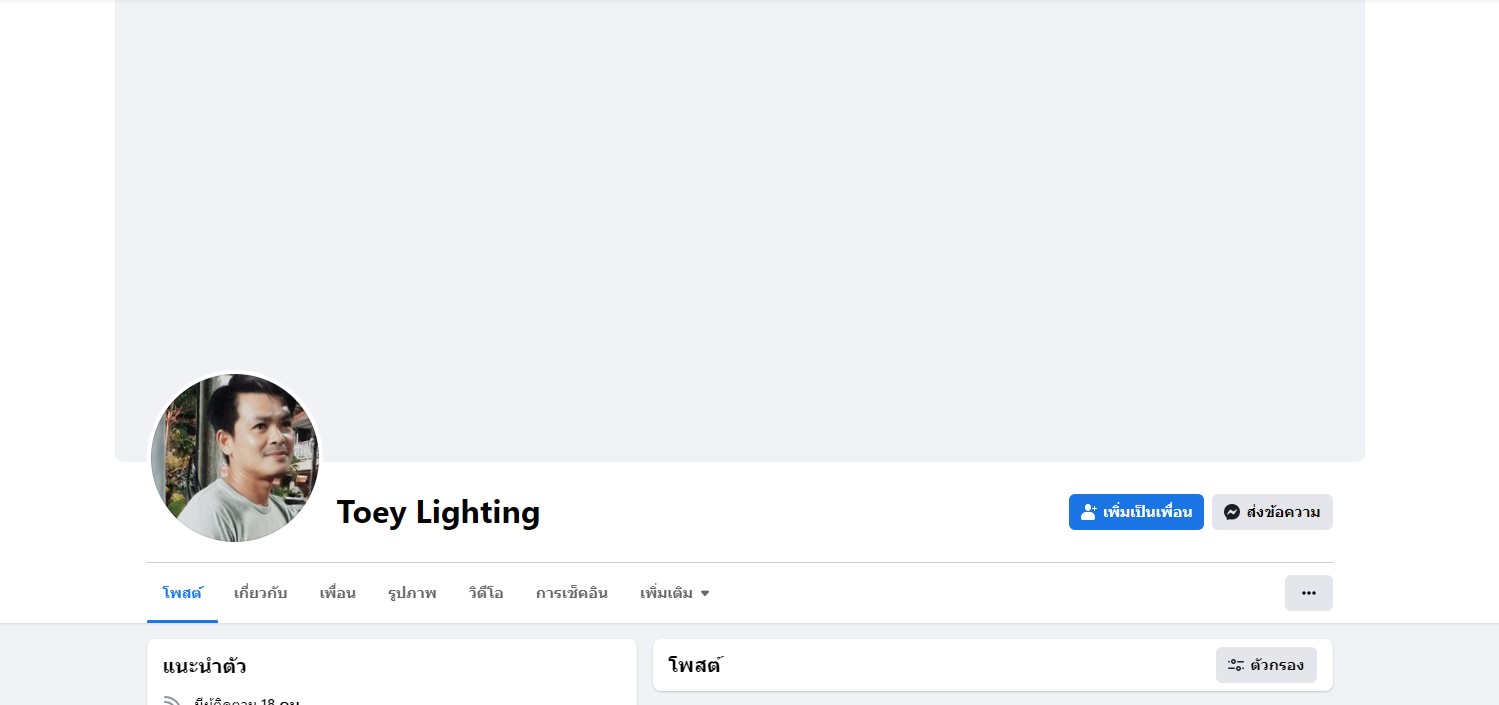This screenshot has height=705, width=1499.
Task: Click the แนะนำตัว section heading
Action: pos(204,666)
